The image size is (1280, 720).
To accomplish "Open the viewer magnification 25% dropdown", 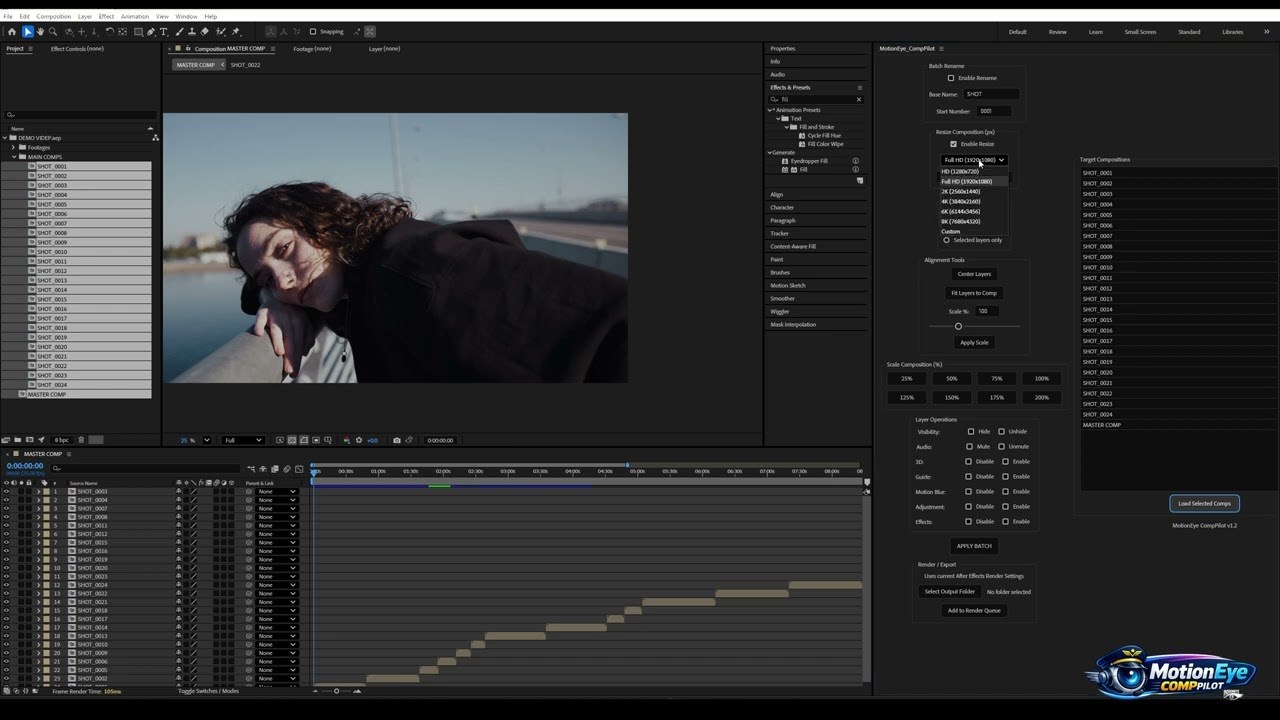I will coord(207,440).
